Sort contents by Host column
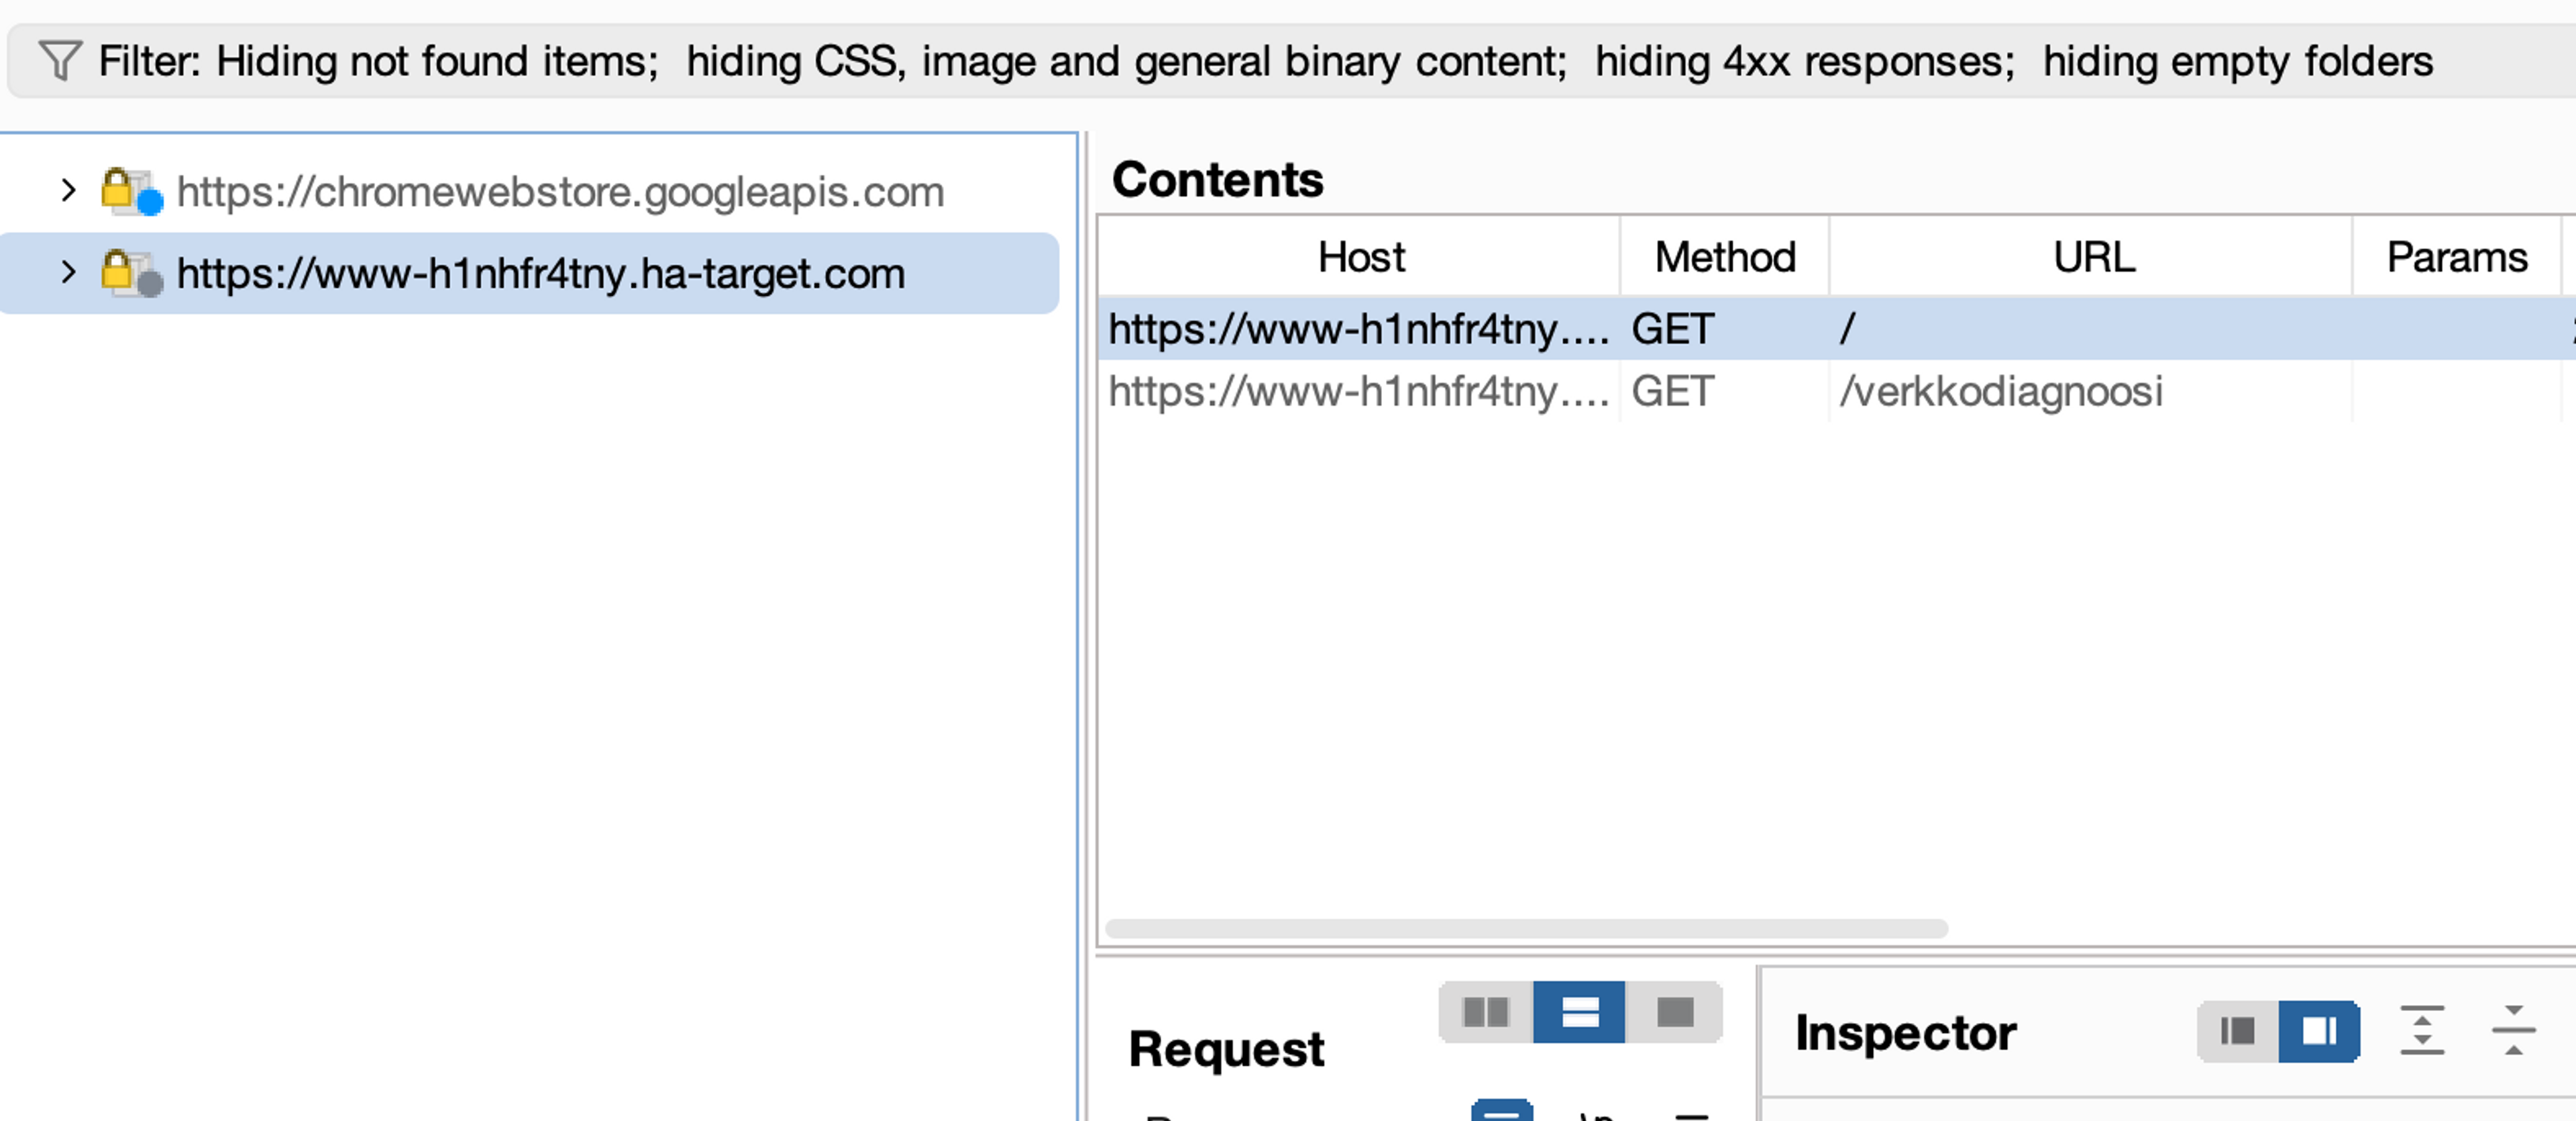 (1360, 257)
